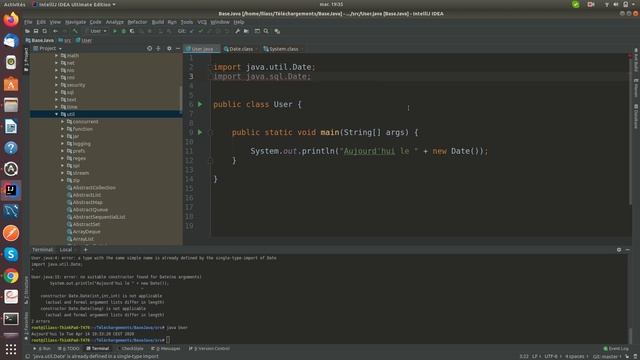
Task: Open Activities overview in top bar
Action: coord(14,4)
